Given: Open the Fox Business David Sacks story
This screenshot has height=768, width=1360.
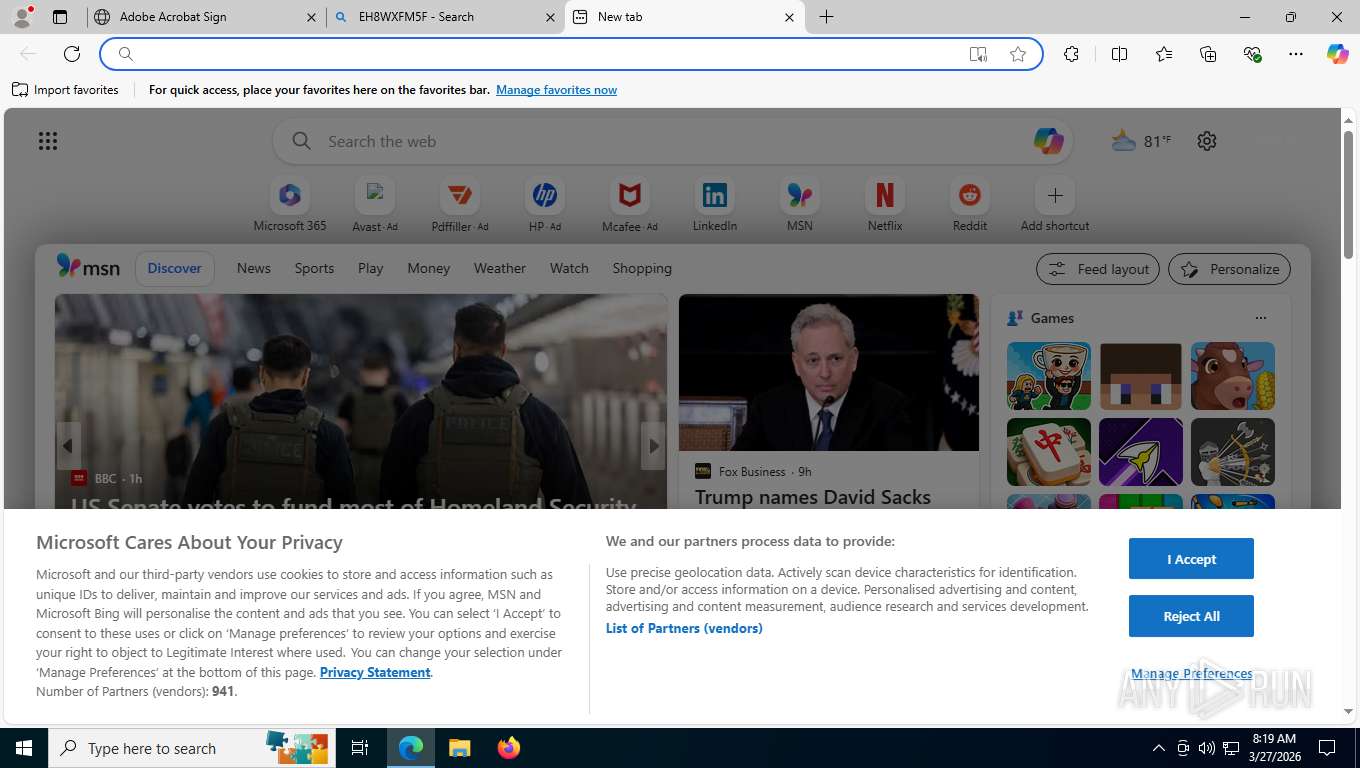Looking at the screenshot, I should [813, 497].
